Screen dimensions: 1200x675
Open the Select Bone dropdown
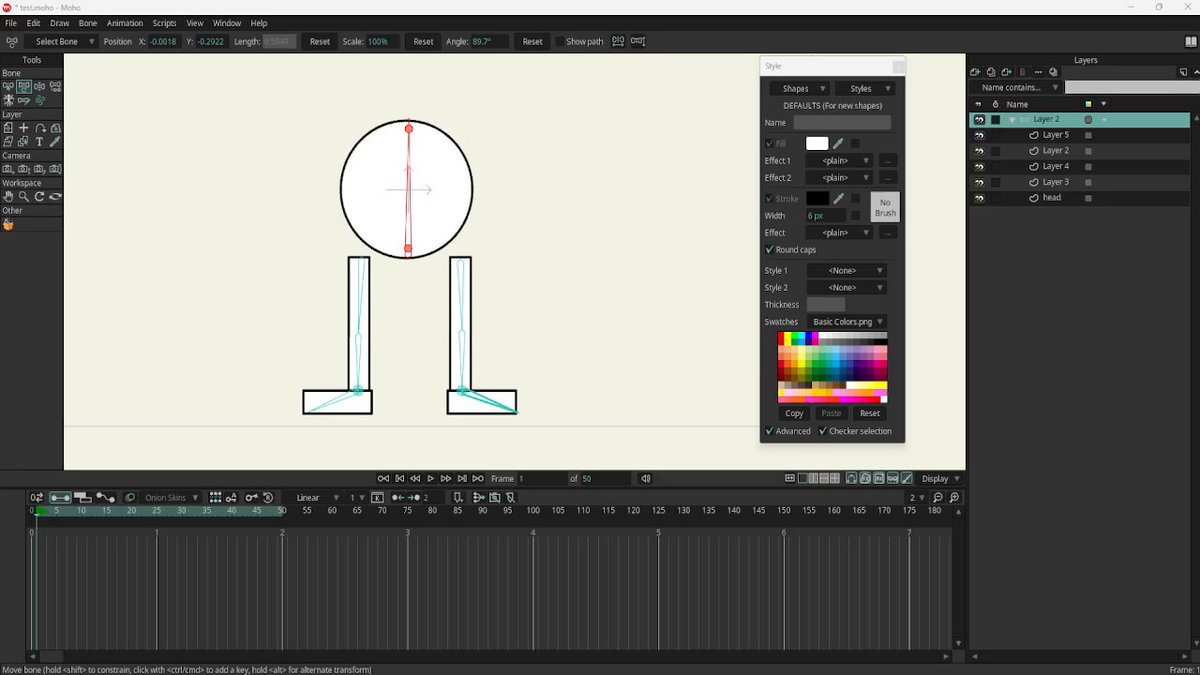pyautogui.click(x=63, y=42)
